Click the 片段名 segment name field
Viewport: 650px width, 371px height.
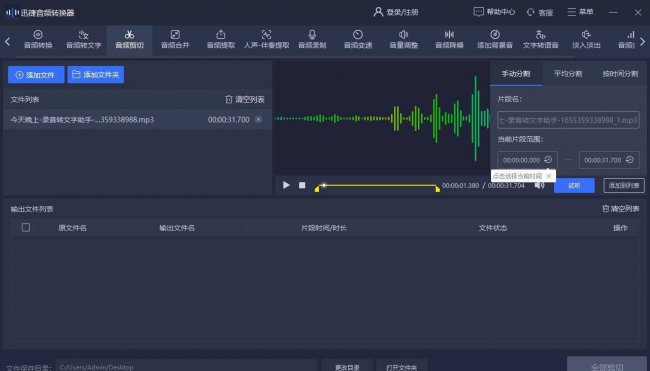click(x=568, y=120)
